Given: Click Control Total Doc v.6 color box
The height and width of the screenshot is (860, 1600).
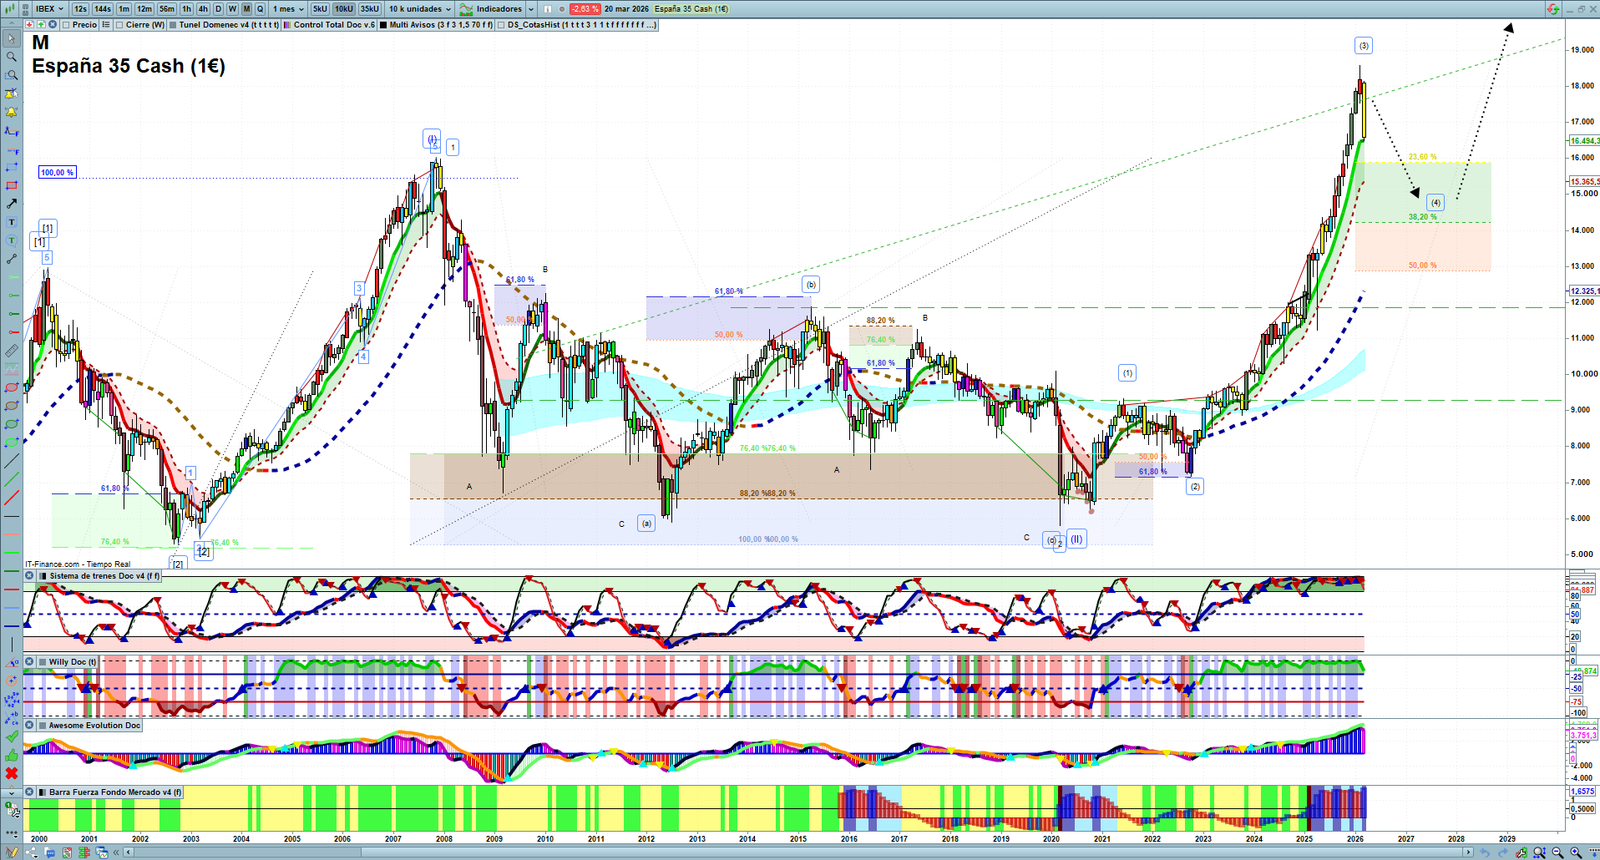Looking at the screenshot, I should [288, 25].
